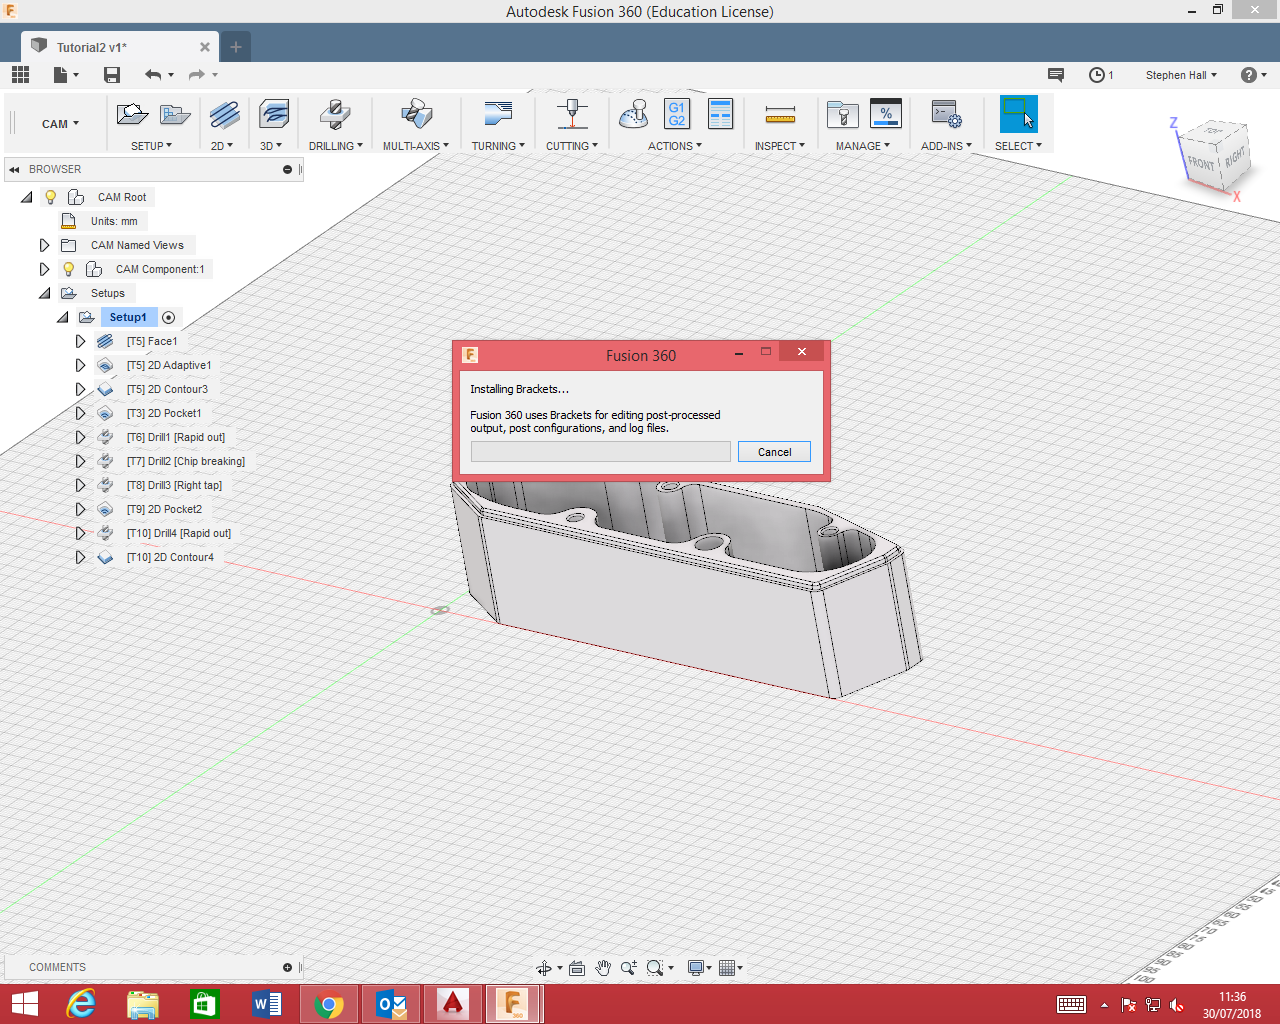
Task: Click the G1 G2 Post Process icon
Action: click(677, 114)
